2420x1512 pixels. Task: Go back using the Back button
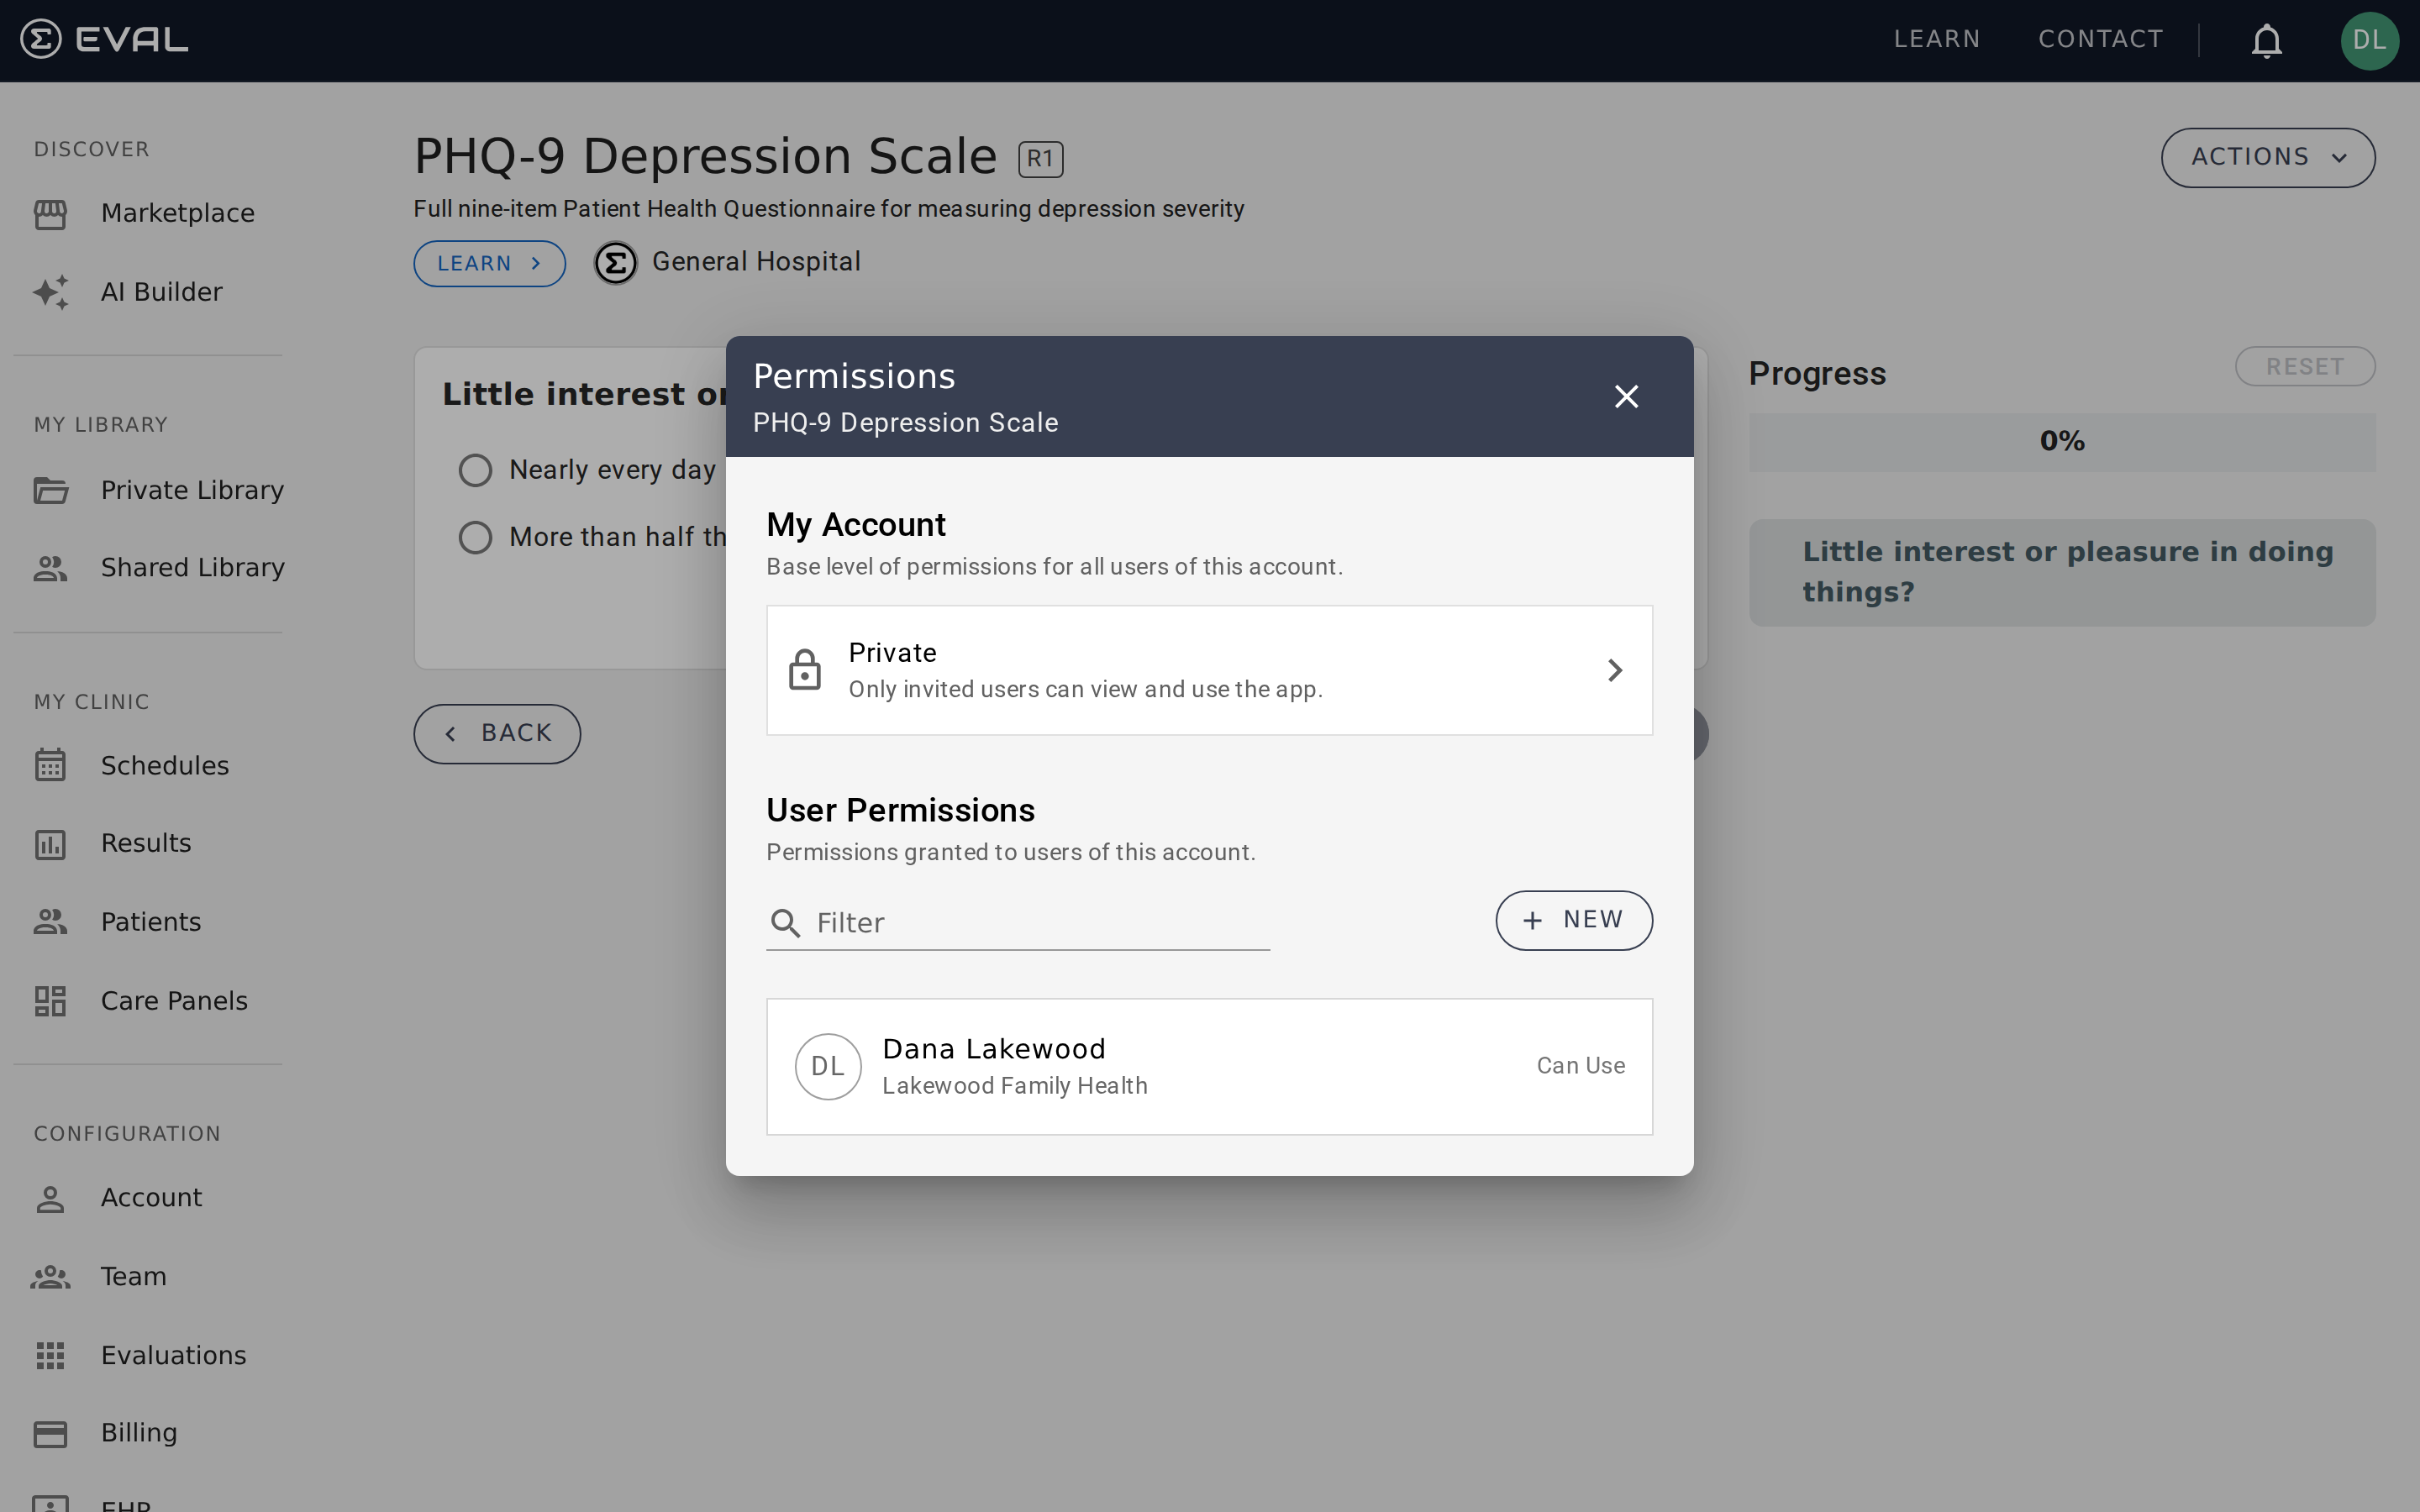[496, 733]
